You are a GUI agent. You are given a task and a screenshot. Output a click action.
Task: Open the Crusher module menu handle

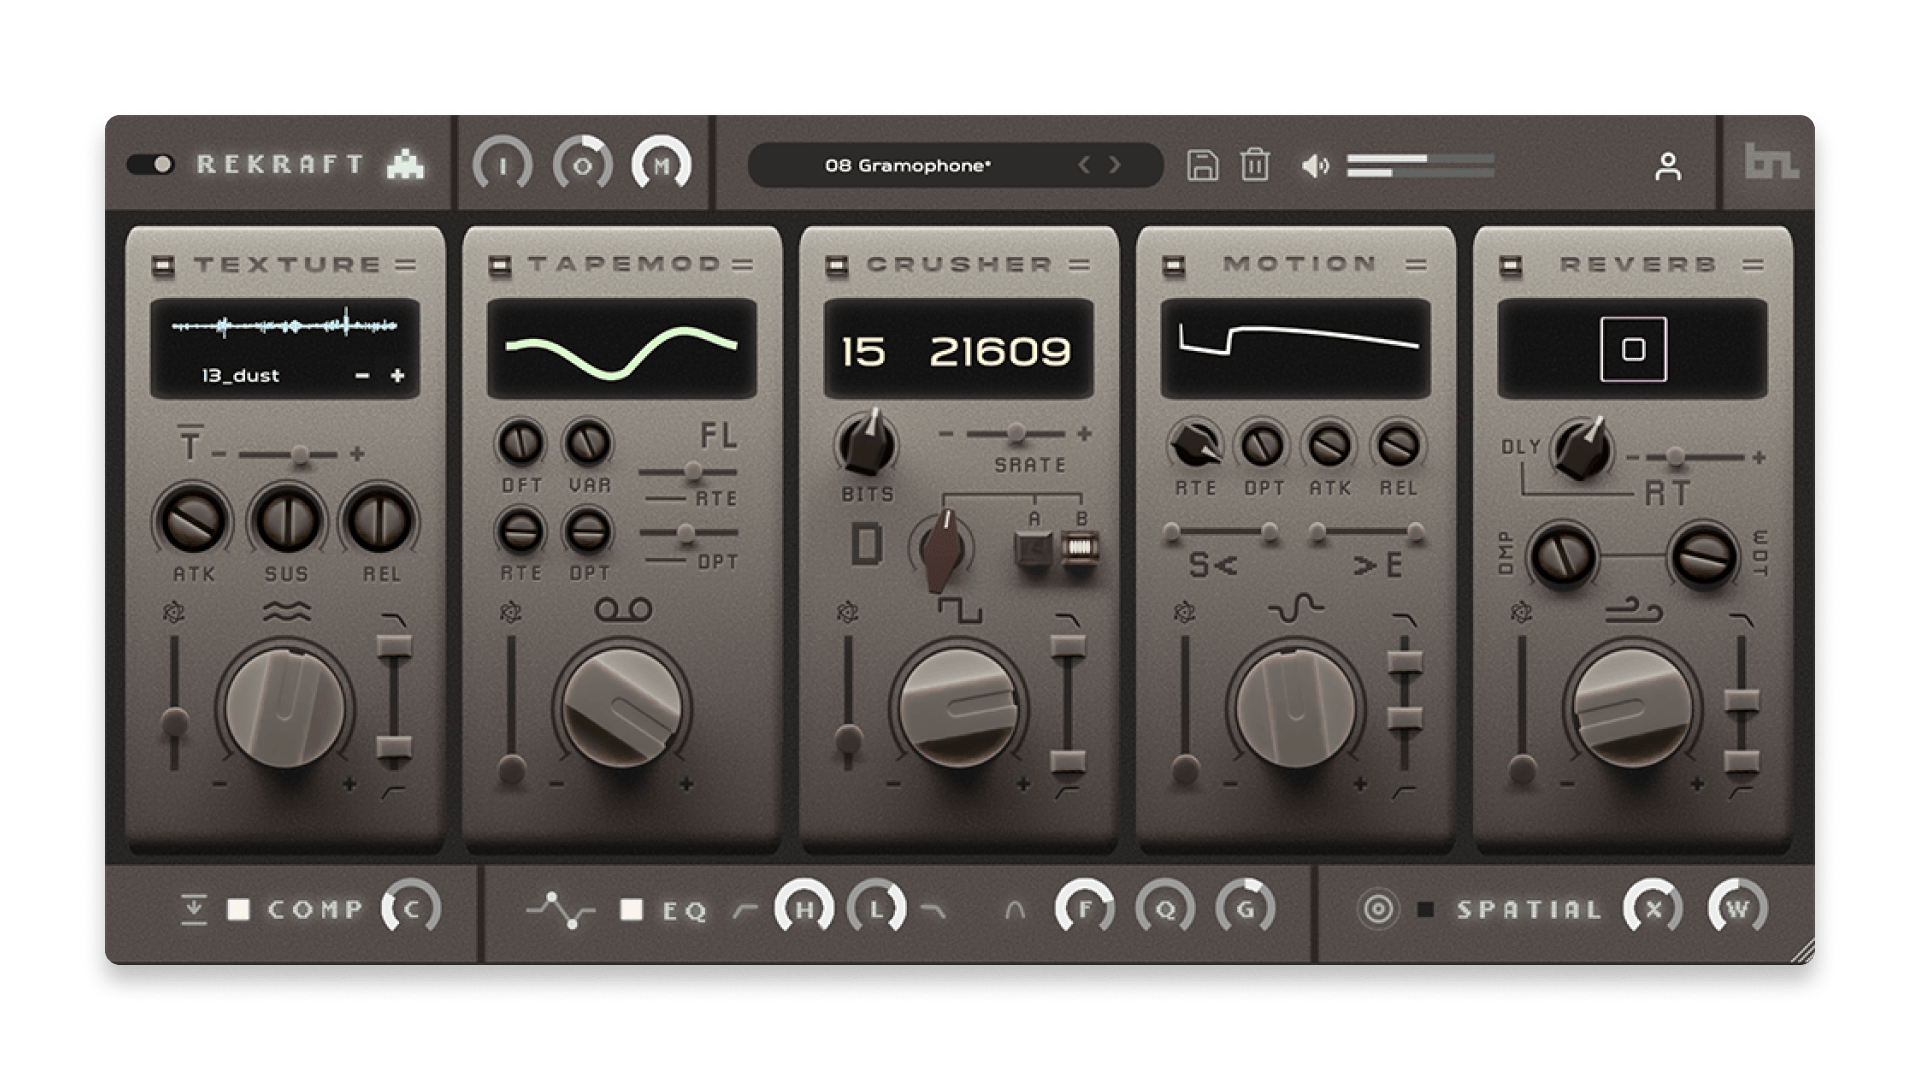click(x=1079, y=265)
